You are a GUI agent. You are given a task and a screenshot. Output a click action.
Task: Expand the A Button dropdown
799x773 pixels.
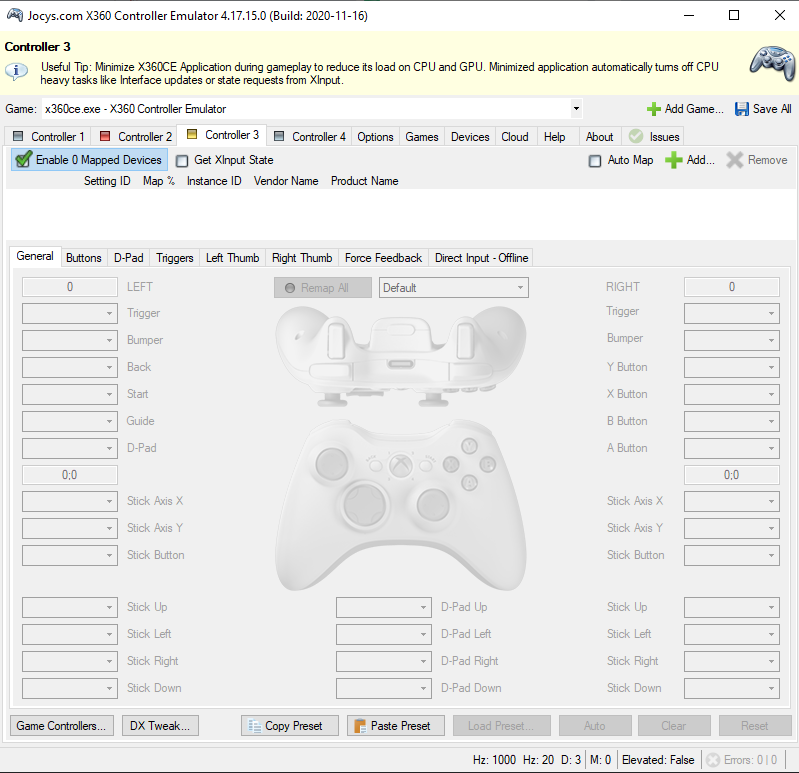(x=732, y=448)
